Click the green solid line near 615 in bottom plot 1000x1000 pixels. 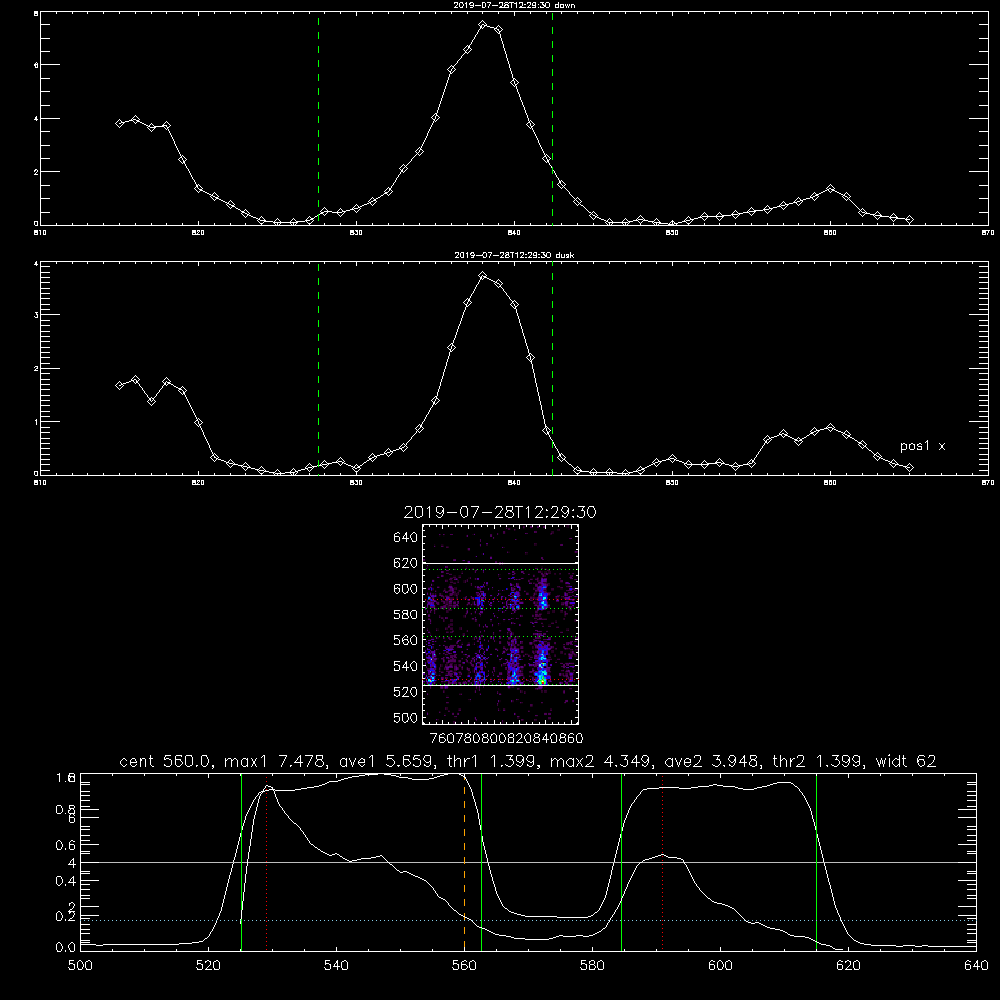point(816,862)
